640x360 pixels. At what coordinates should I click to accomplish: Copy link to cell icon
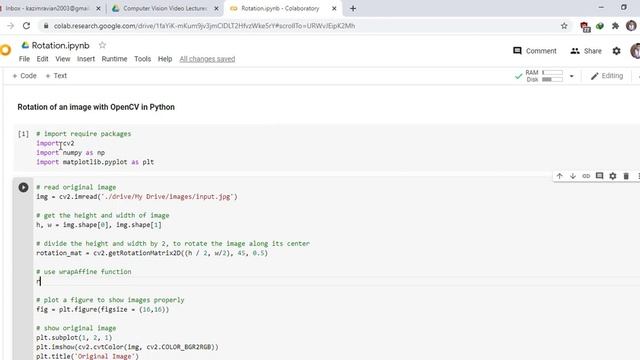[586, 176]
